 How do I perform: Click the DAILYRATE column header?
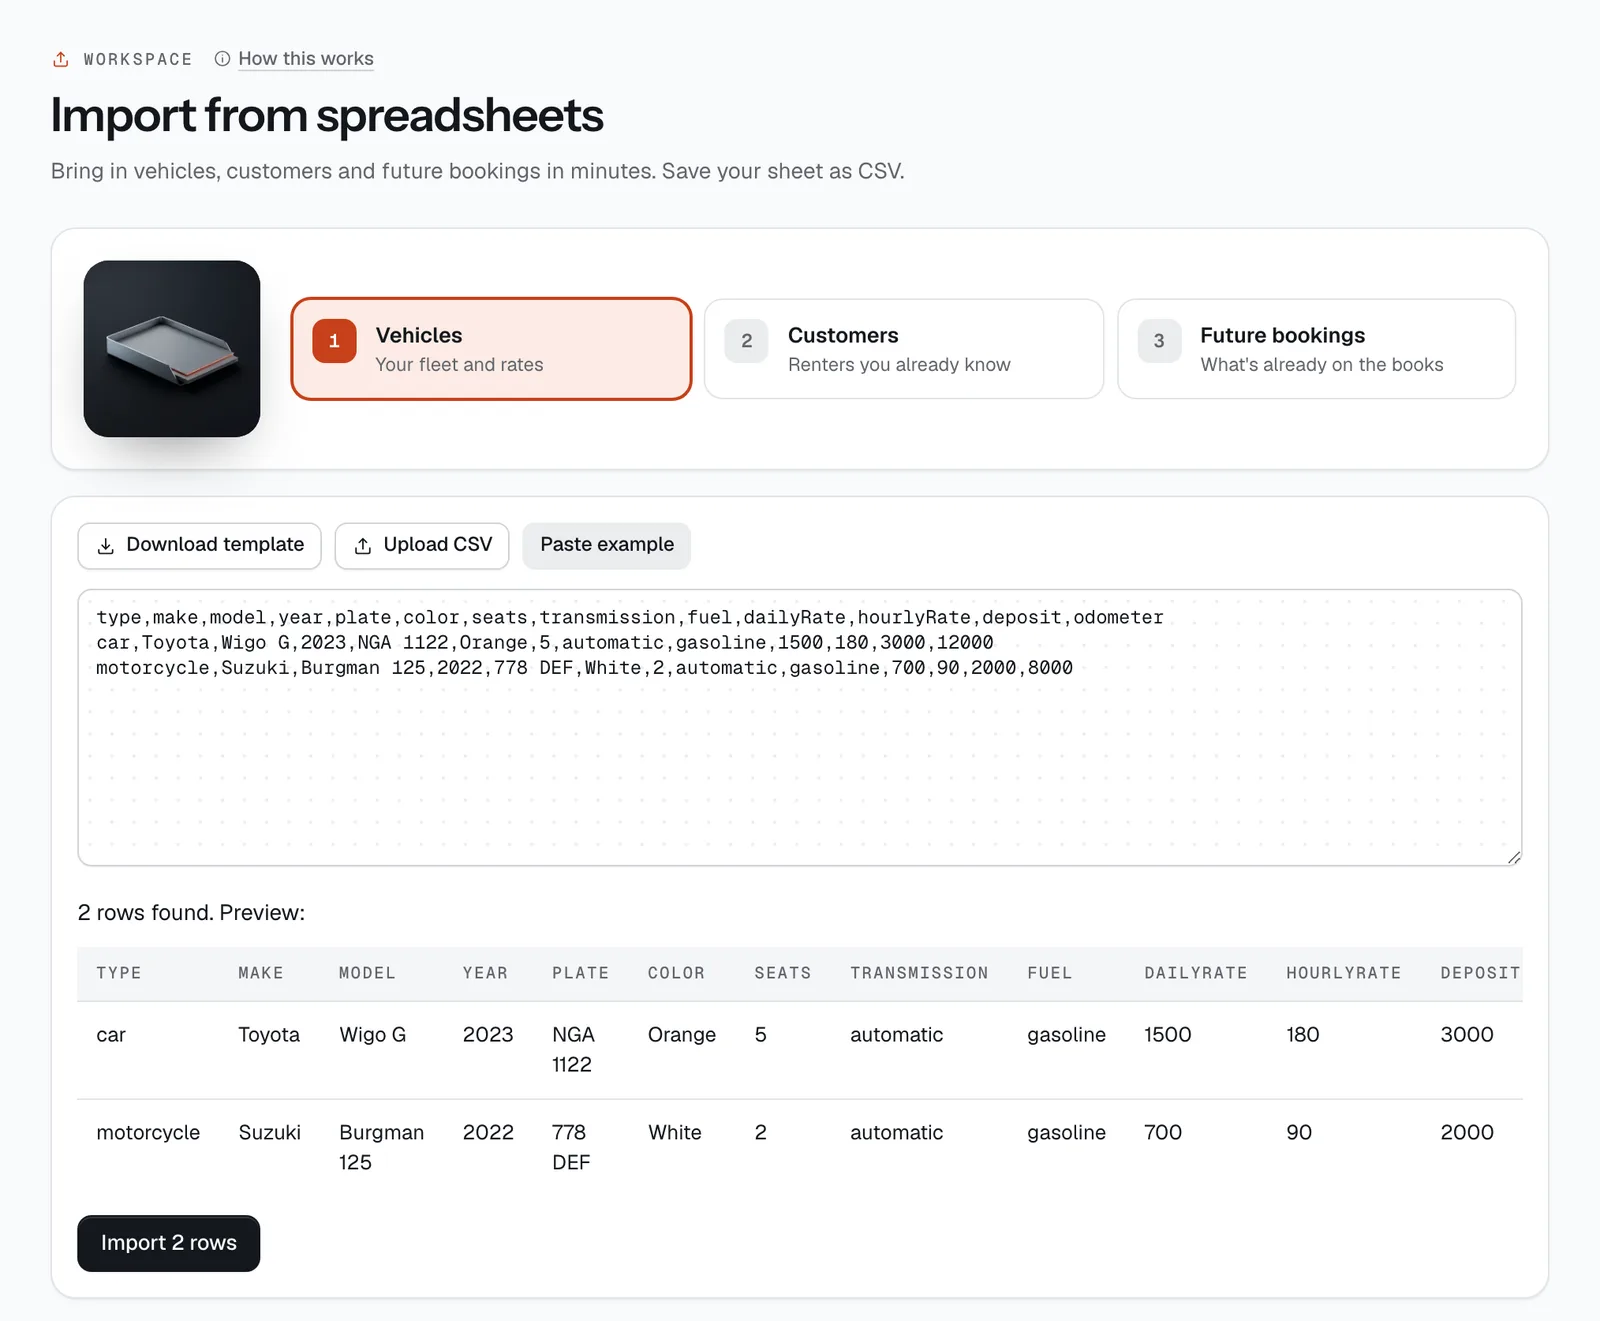click(x=1196, y=973)
